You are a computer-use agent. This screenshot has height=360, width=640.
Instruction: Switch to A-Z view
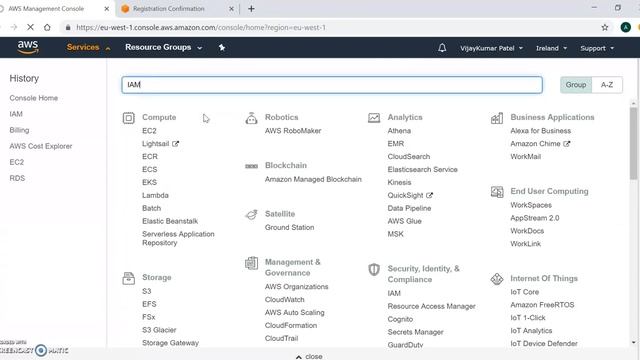click(607, 85)
